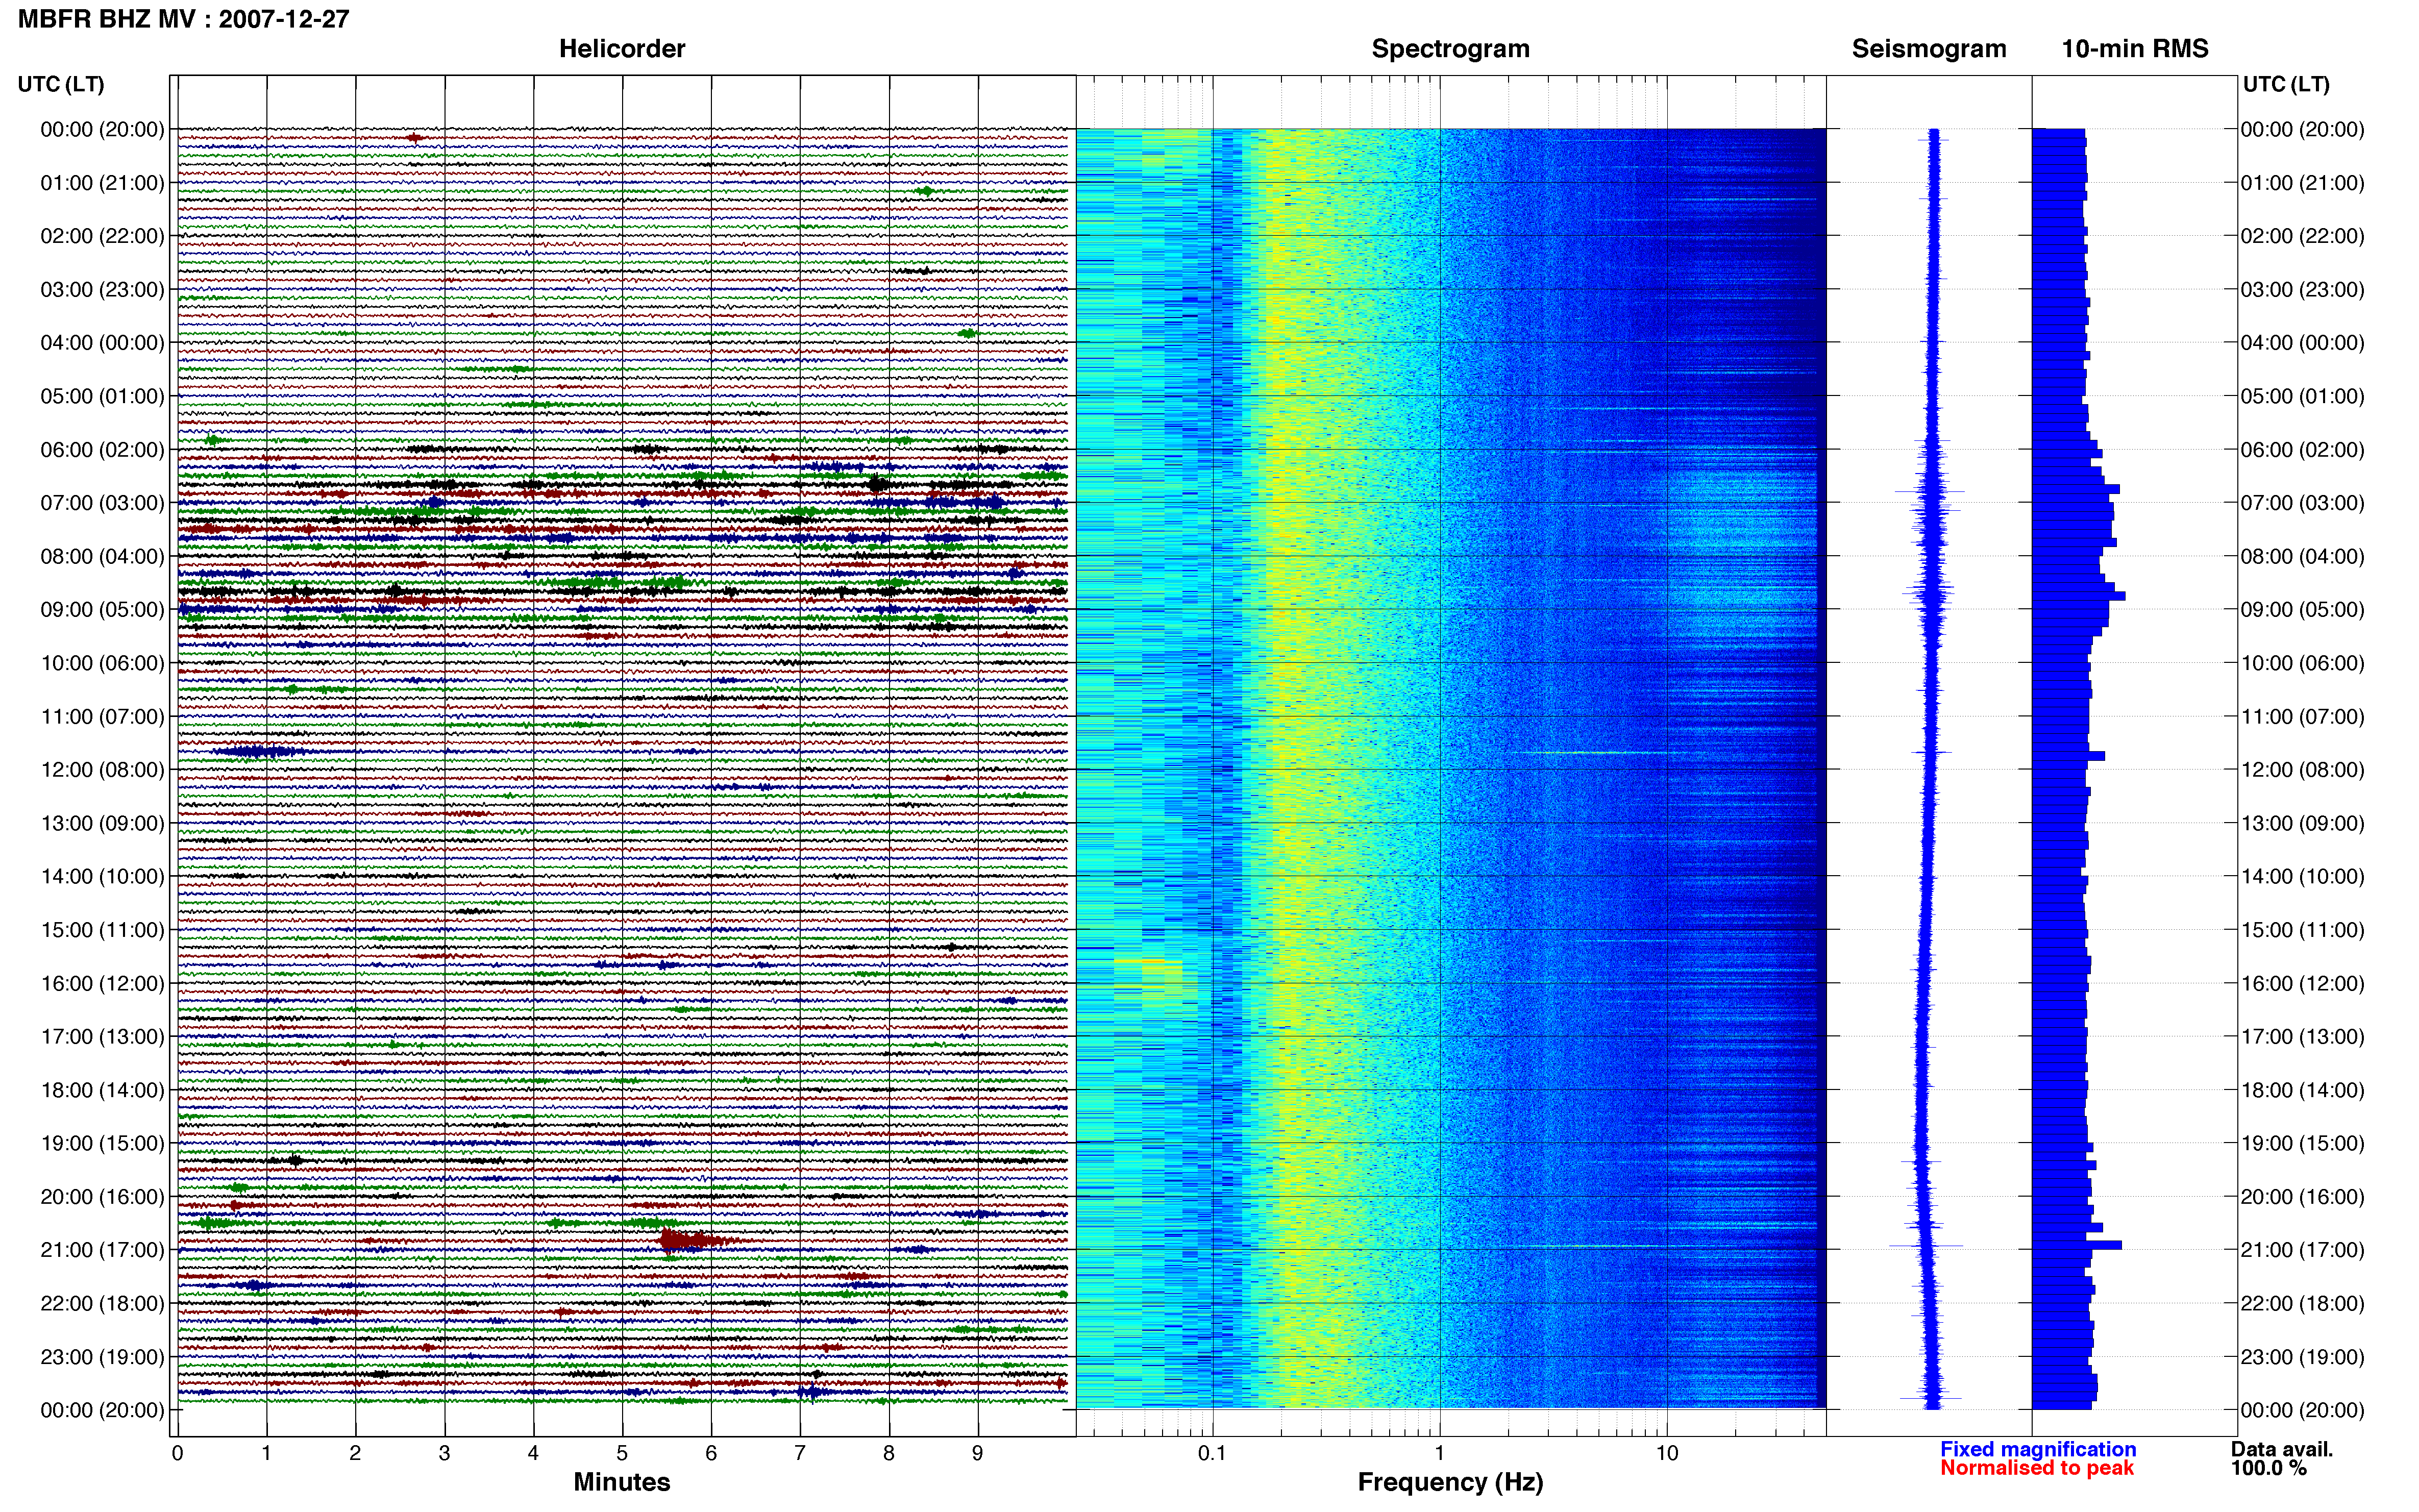
Task: Select the "Minutes" axis title
Action: point(622,1482)
